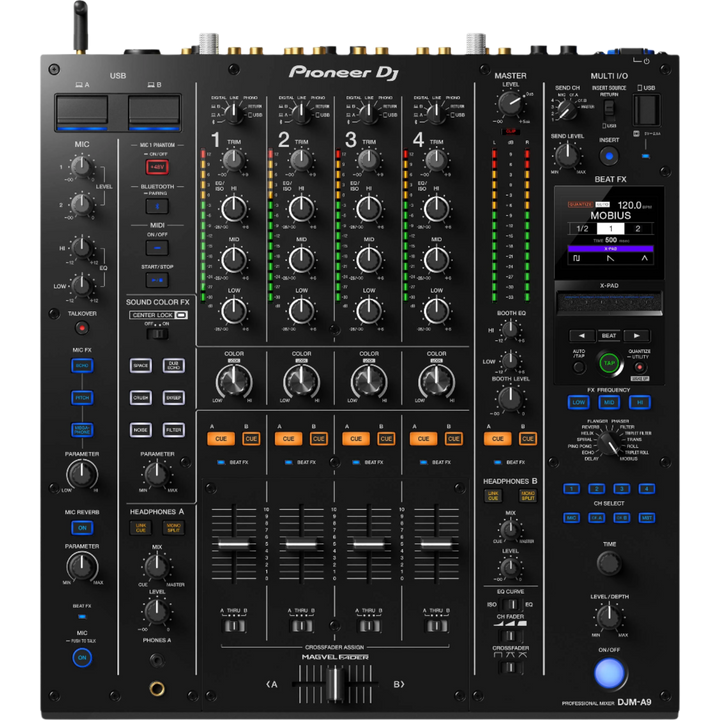Choose the MIC channel select button
This screenshot has height=720, width=720.
point(571,518)
